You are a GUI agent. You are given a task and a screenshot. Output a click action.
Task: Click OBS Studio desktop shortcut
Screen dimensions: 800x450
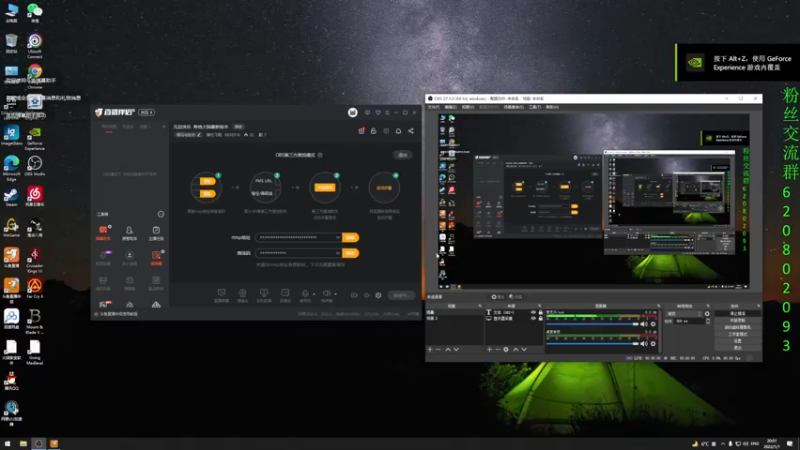(35, 166)
